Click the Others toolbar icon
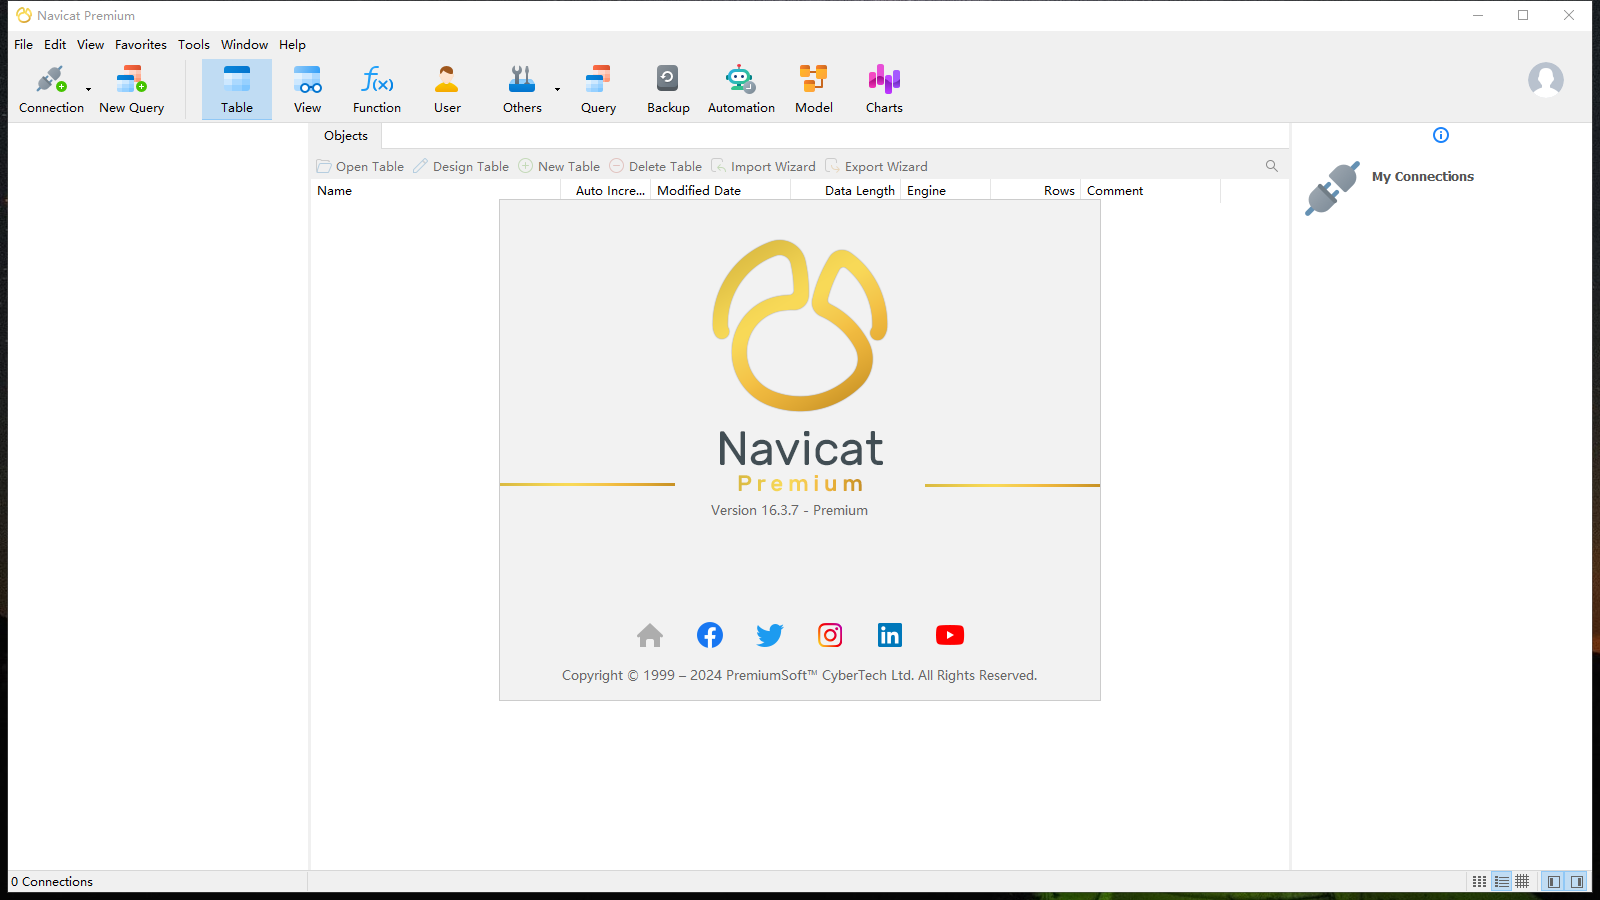The image size is (1600, 900). 522,89
